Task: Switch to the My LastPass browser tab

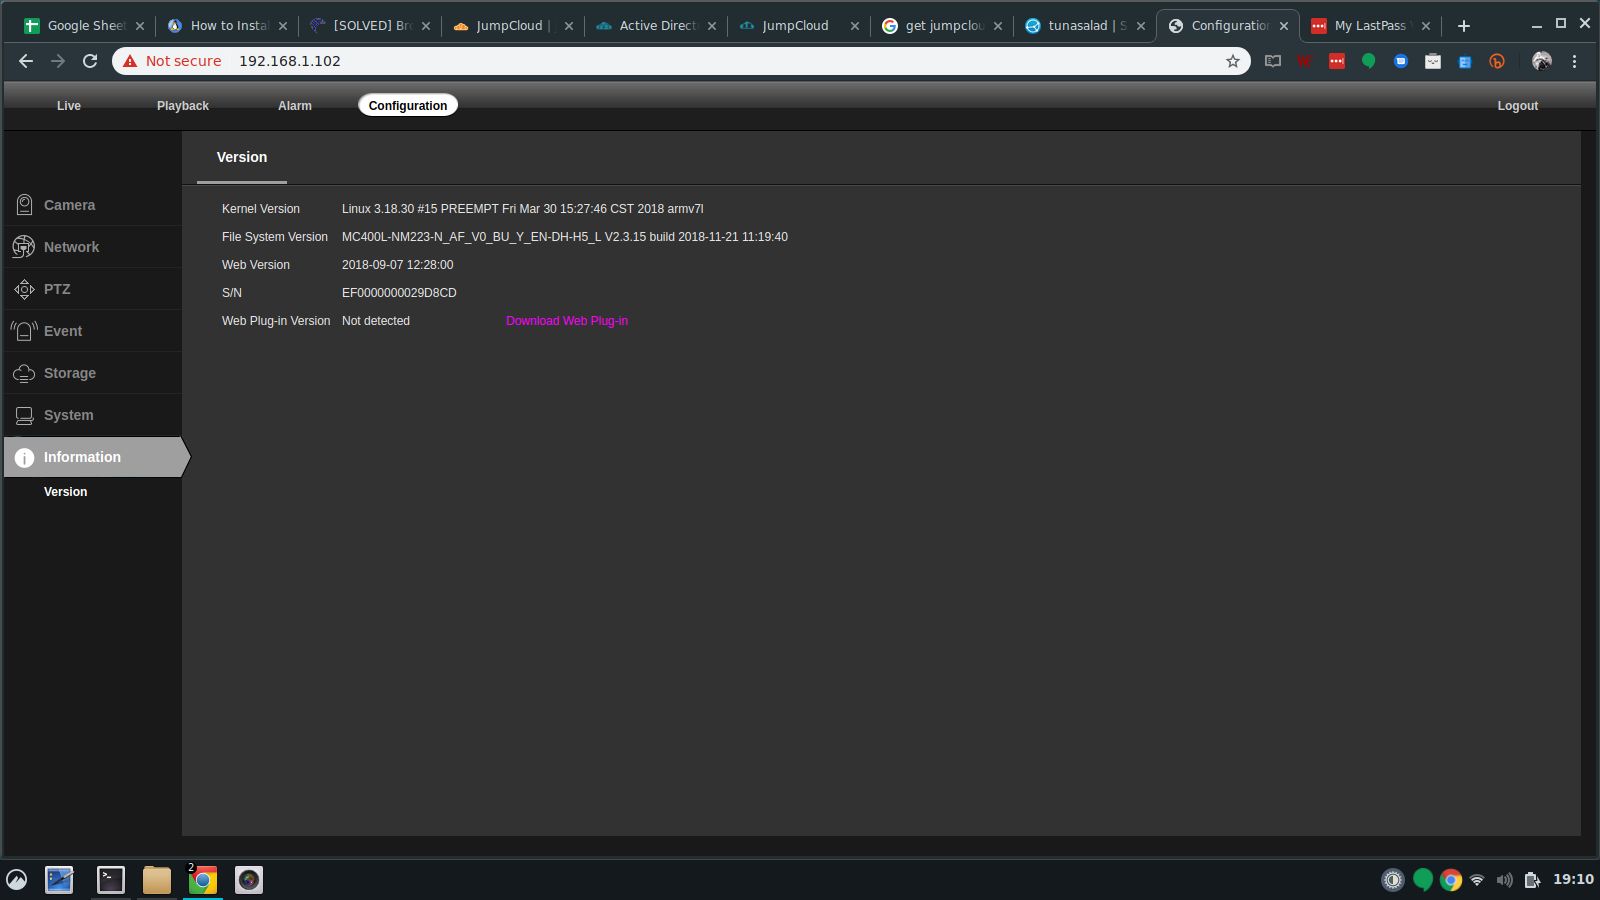Action: (x=1369, y=26)
